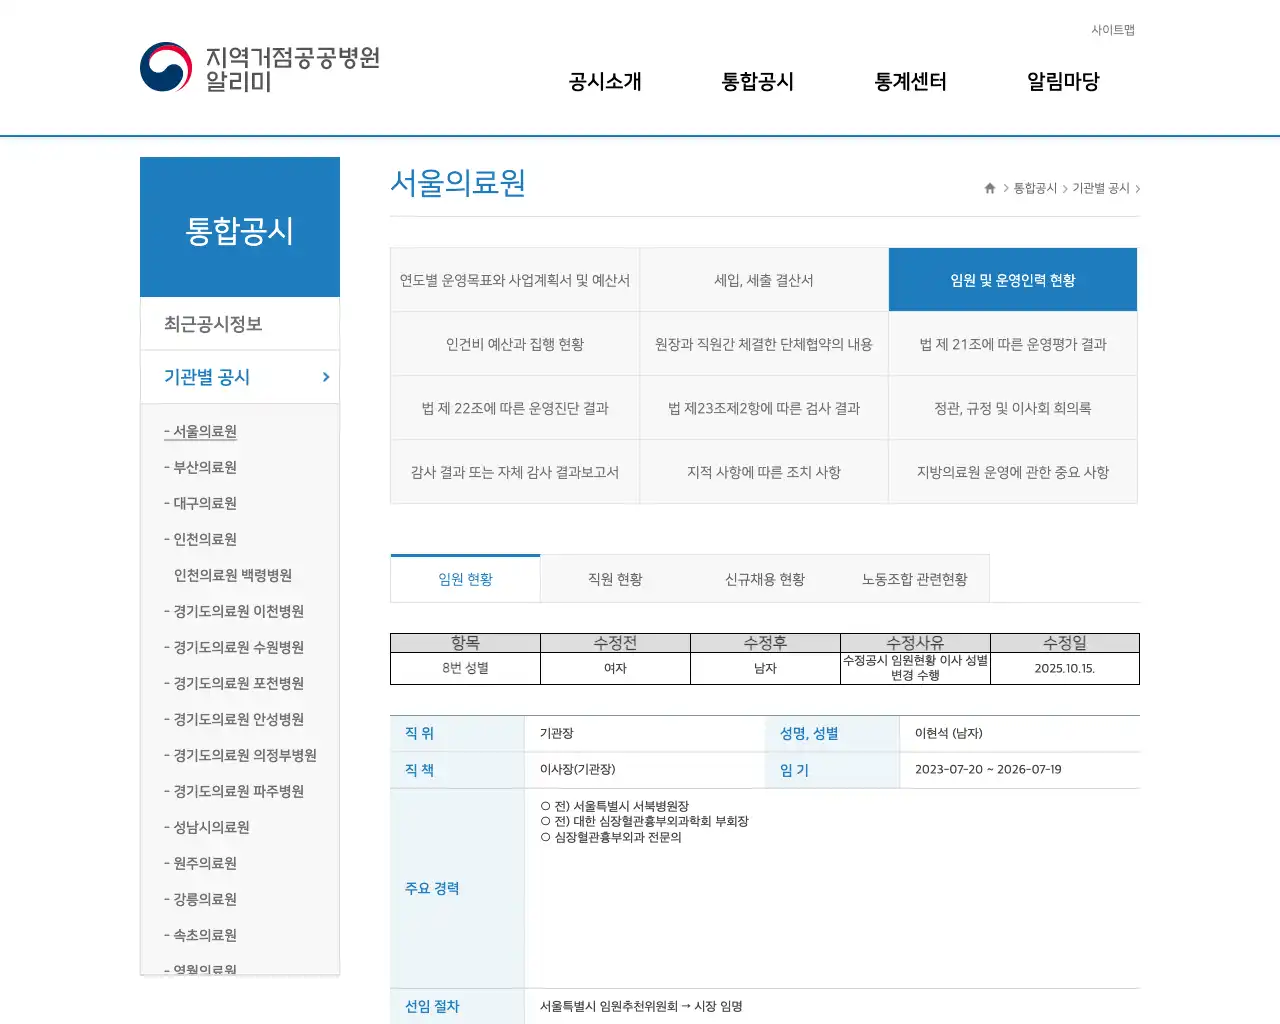Open the 공시소개 menu item
1280x1024 pixels.
[604, 82]
